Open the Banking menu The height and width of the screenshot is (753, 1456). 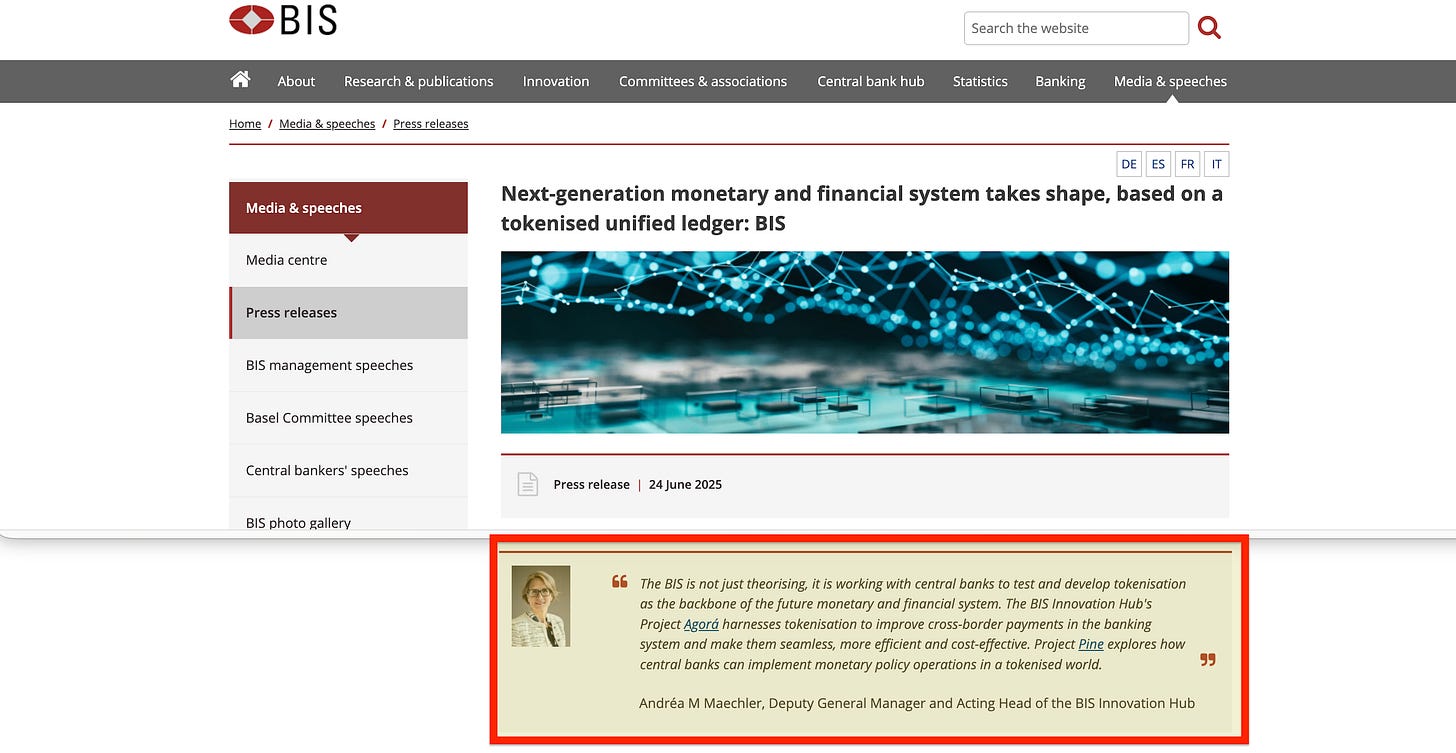click(x=1060, y=81)
